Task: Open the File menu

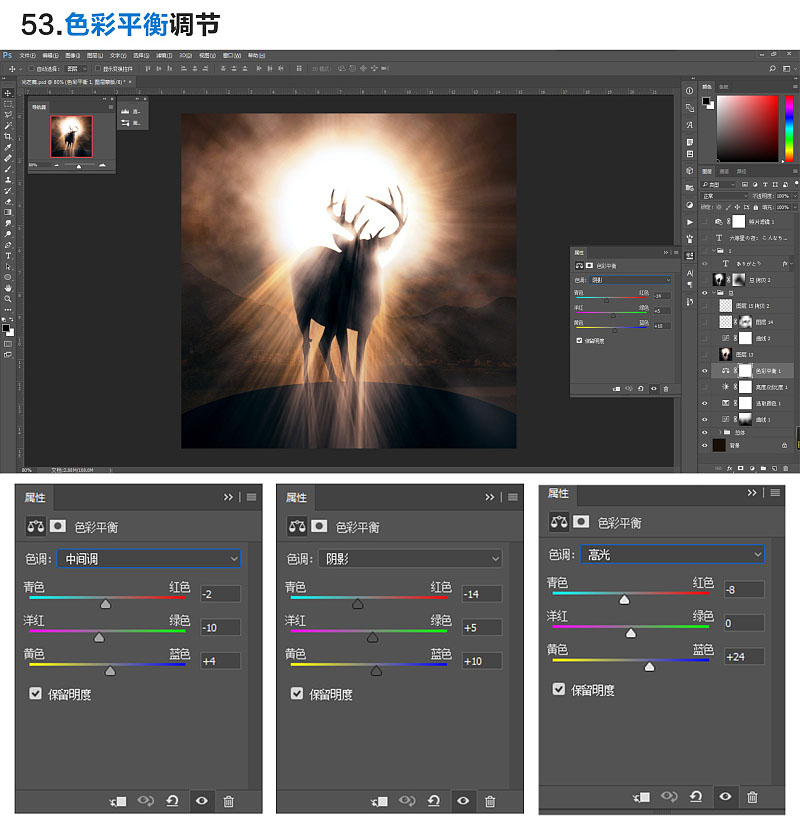Action: [27, 55]
